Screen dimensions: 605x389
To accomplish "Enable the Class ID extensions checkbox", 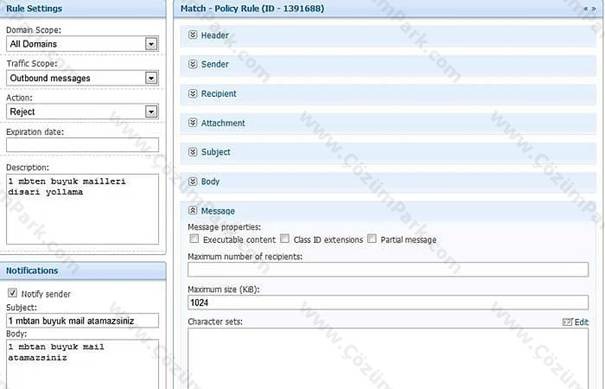I will [x=285, y=239].
